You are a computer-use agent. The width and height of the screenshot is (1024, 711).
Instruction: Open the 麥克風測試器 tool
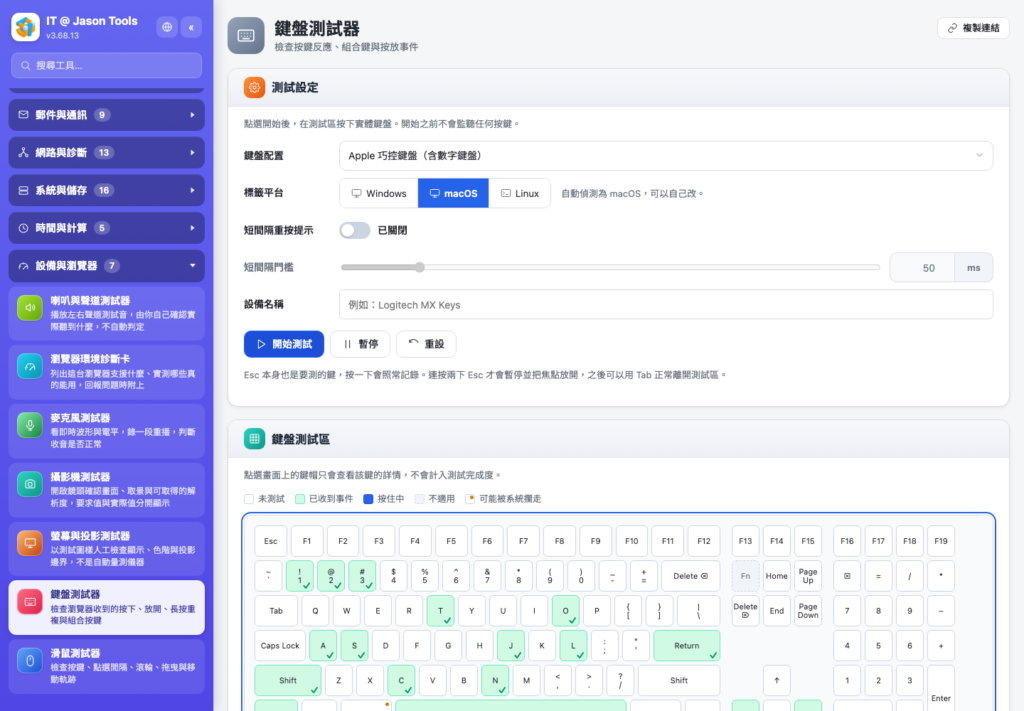(x=106, y=431)
